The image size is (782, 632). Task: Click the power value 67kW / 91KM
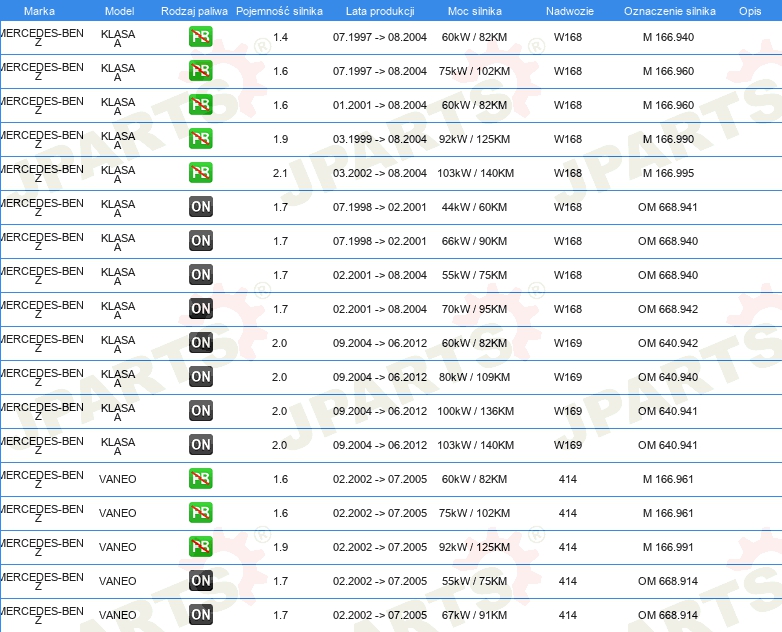point(474,615)
